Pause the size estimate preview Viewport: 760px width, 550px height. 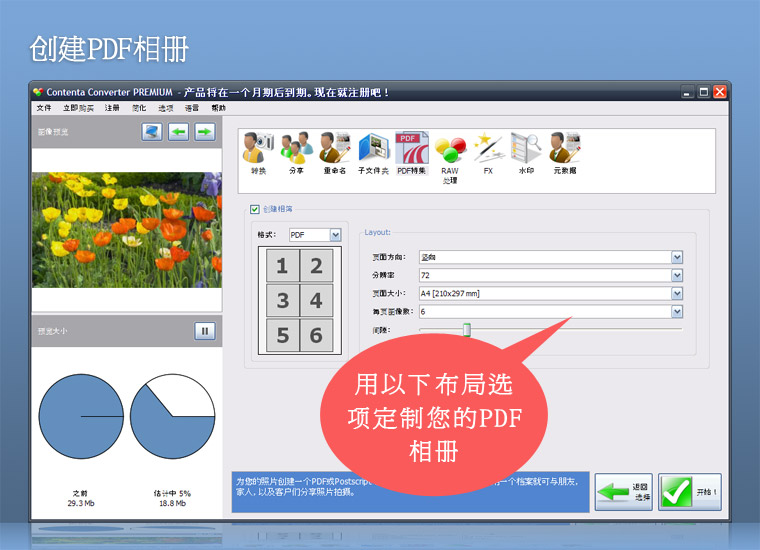click(204, 331)
